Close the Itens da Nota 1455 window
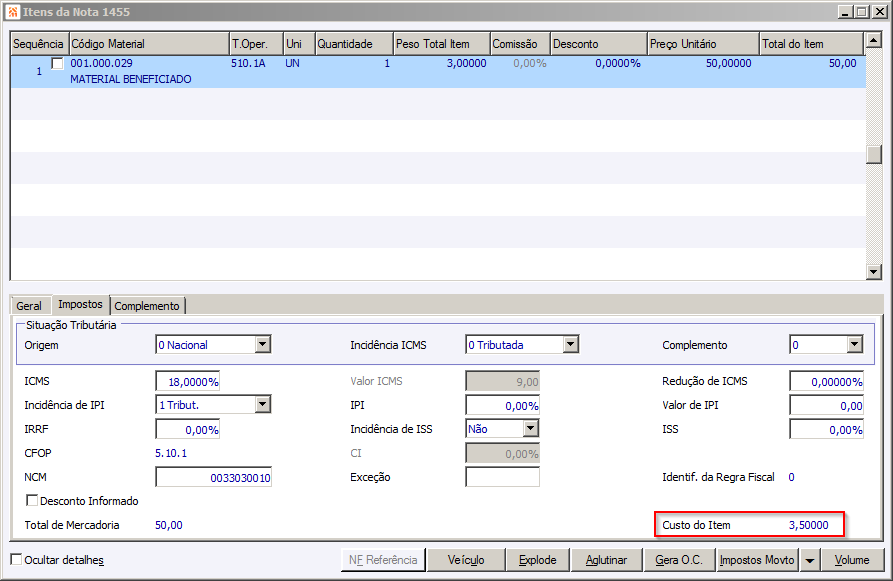The image size is (893, 581). coord(879,12)
